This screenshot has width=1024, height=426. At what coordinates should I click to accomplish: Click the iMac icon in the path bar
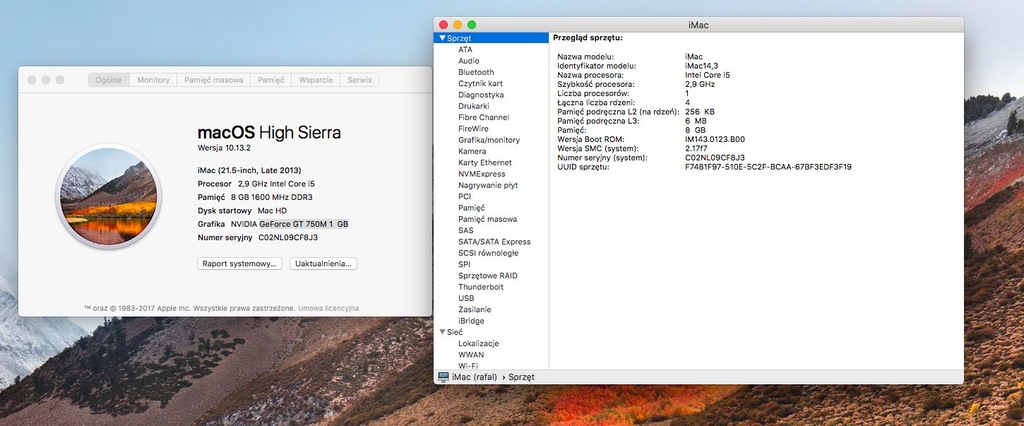[x=443, y=377]
